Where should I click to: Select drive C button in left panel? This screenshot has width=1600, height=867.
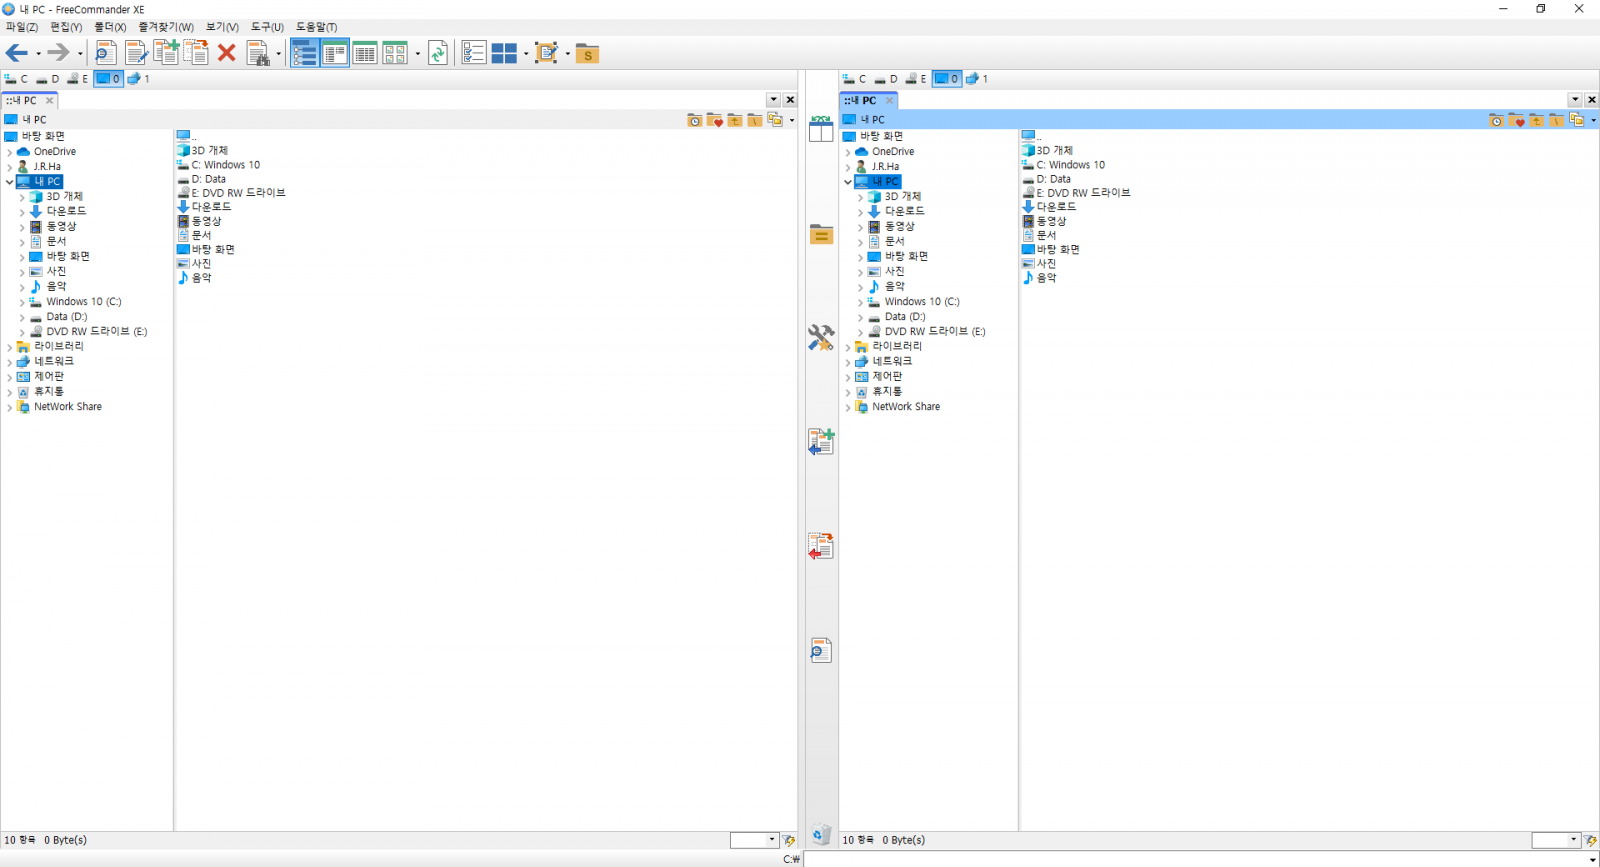[17, 79]
